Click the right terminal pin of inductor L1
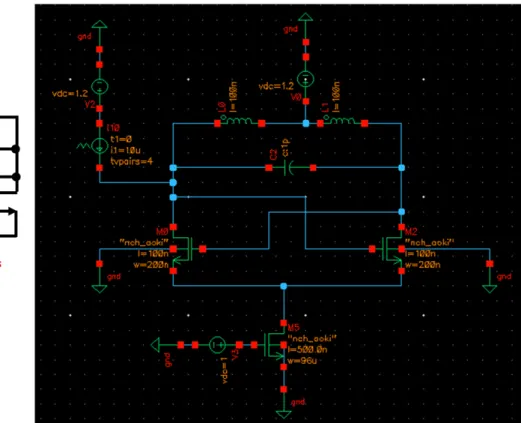This screenshot has width=521, height=423. [365, 124]
